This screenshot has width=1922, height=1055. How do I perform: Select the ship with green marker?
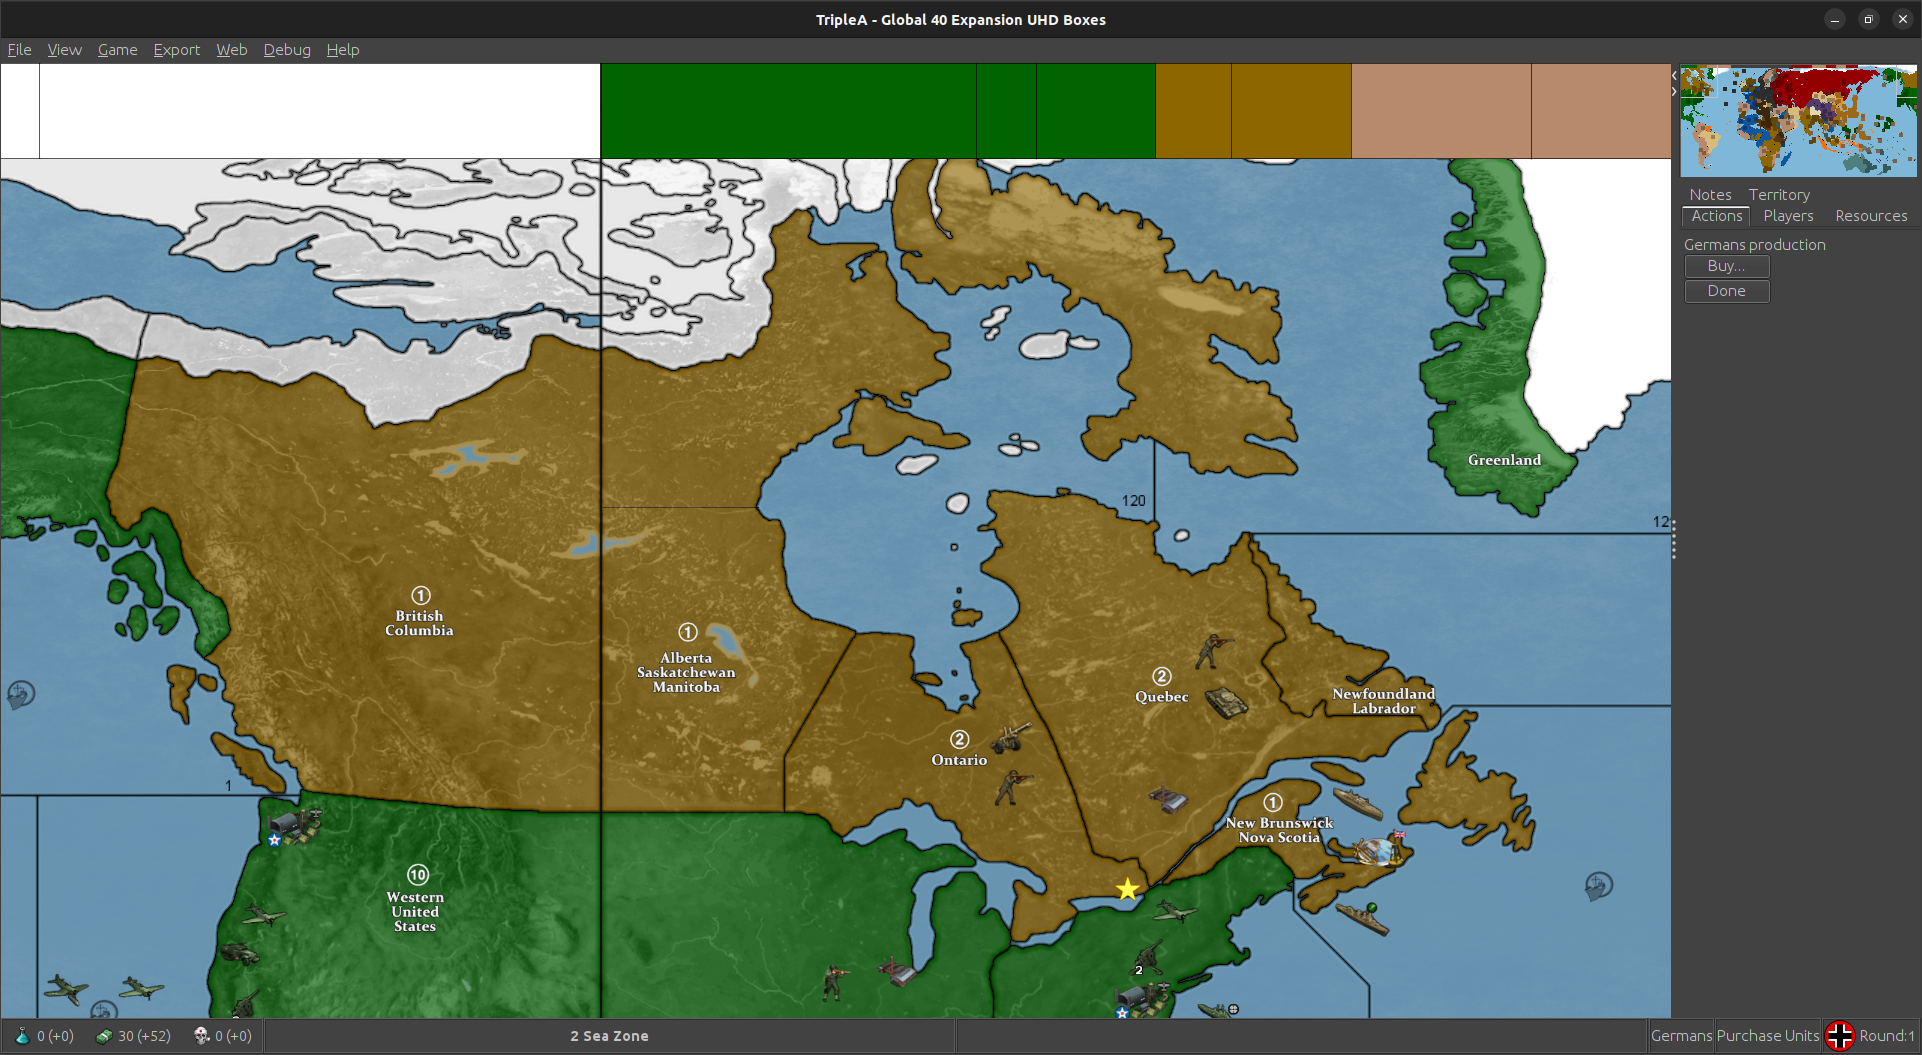[x=1362, y=918]
